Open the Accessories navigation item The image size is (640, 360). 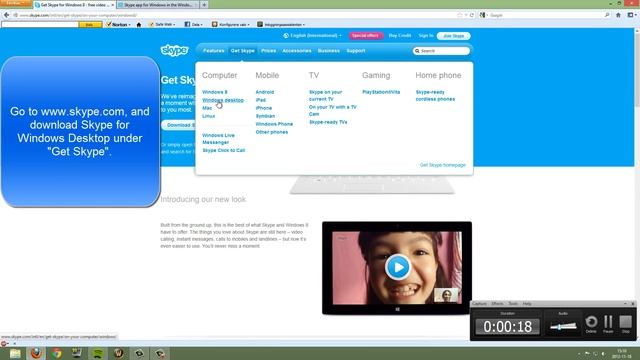[296, 51]
